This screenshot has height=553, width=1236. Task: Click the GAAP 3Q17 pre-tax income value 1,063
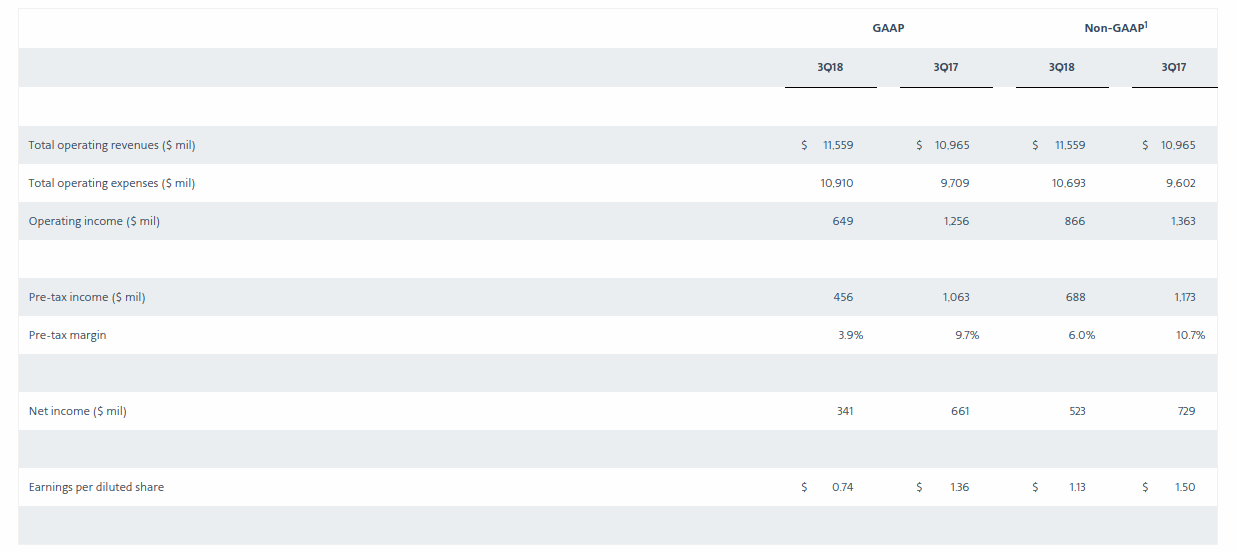956,297
